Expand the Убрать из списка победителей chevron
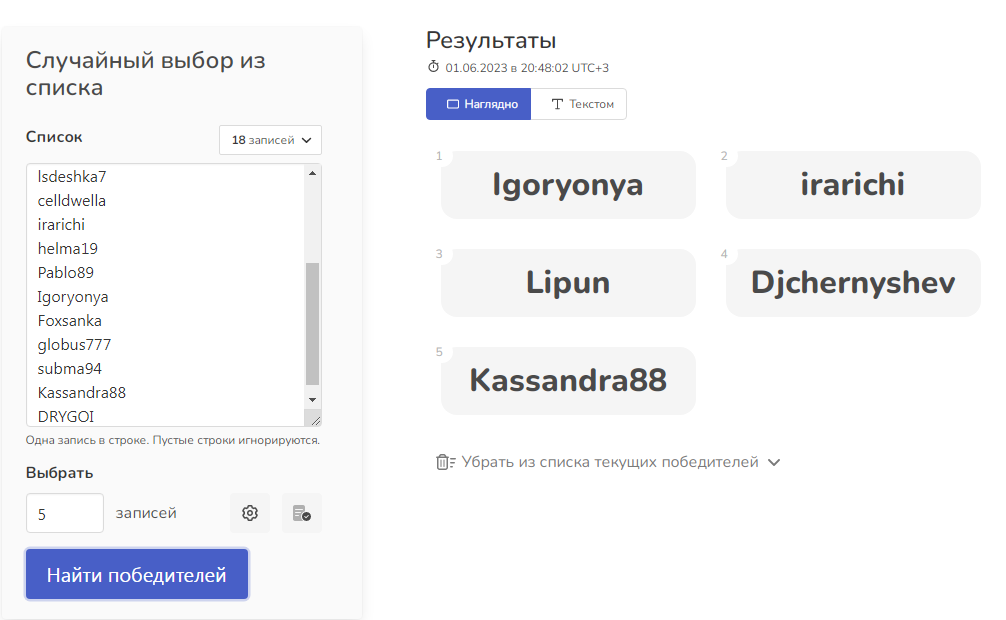 pos(773,462)
